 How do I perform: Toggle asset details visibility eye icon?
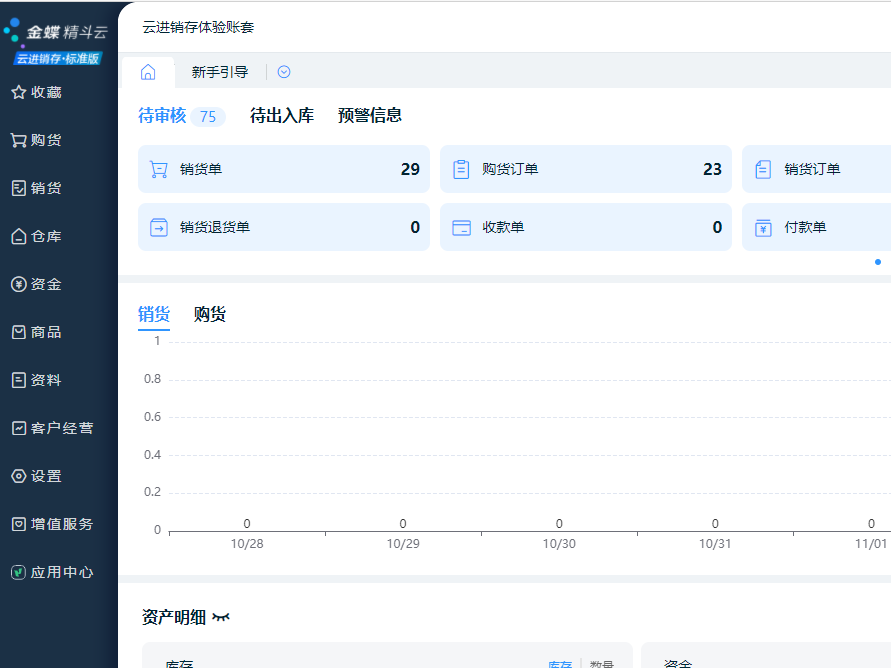click(221, 618)
